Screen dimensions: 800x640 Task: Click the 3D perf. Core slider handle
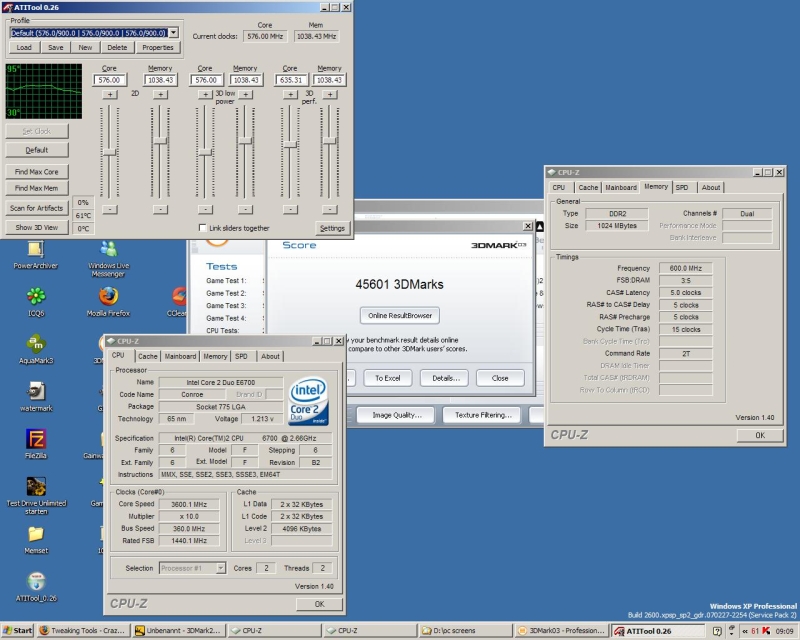pyautogui.click(x=290, y=144)
